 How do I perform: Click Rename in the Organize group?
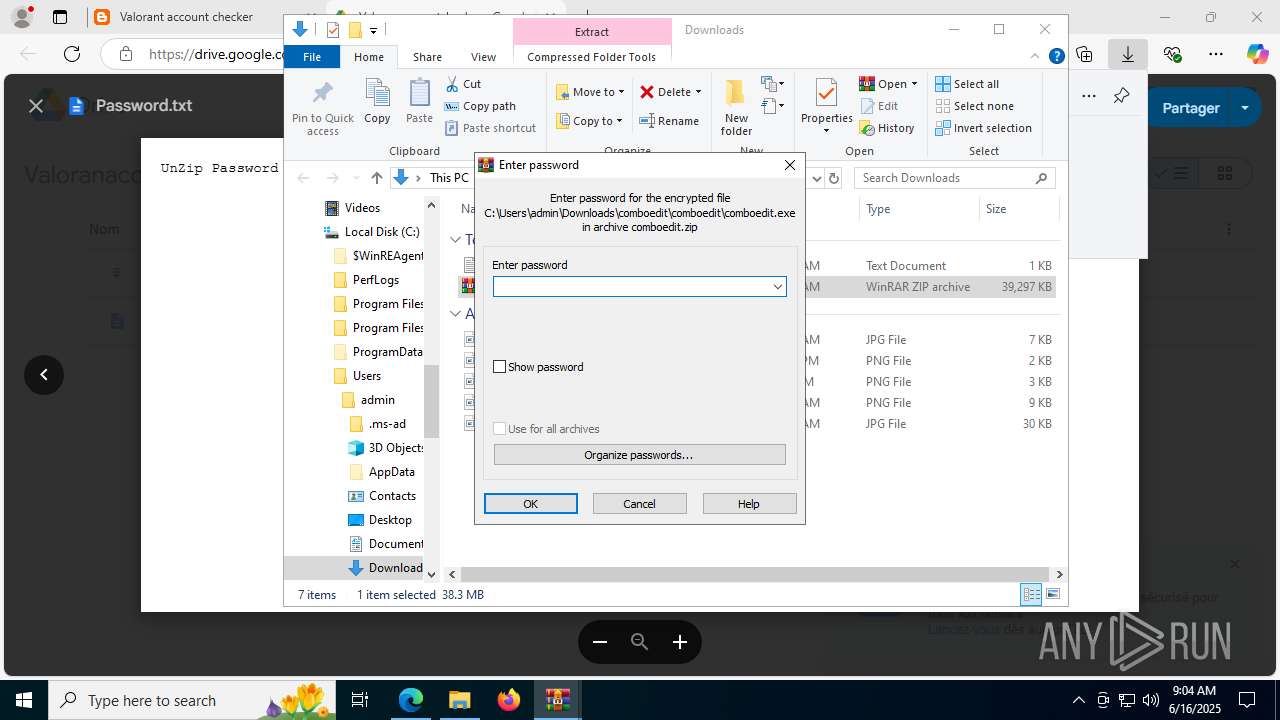click(x=669, y=121)
